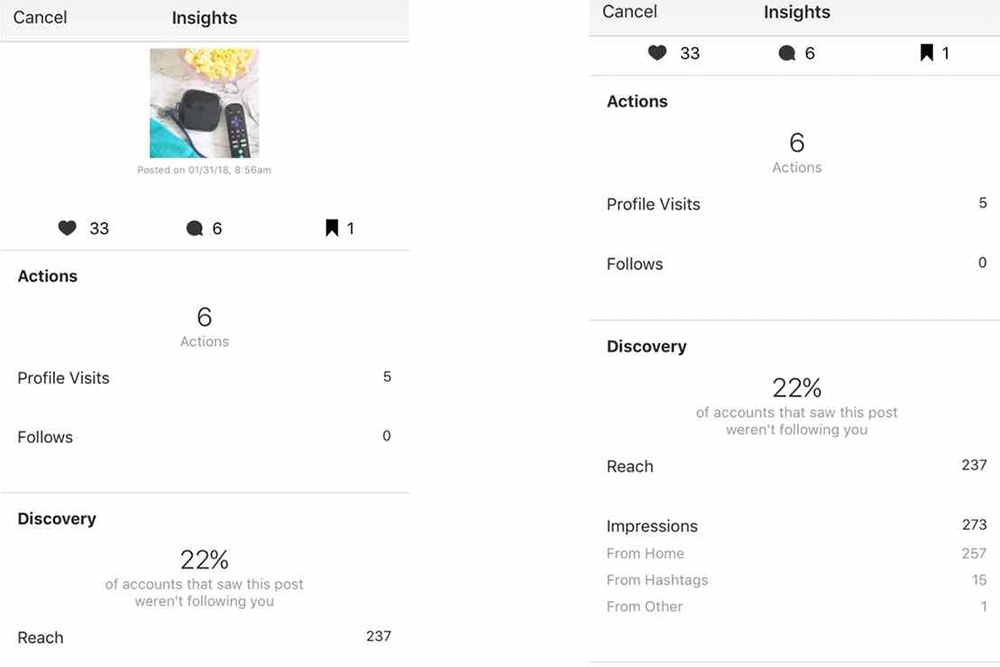Select the From Hashtags impressions row
The image size is (1000, 667).
click(x=797, y=580)
